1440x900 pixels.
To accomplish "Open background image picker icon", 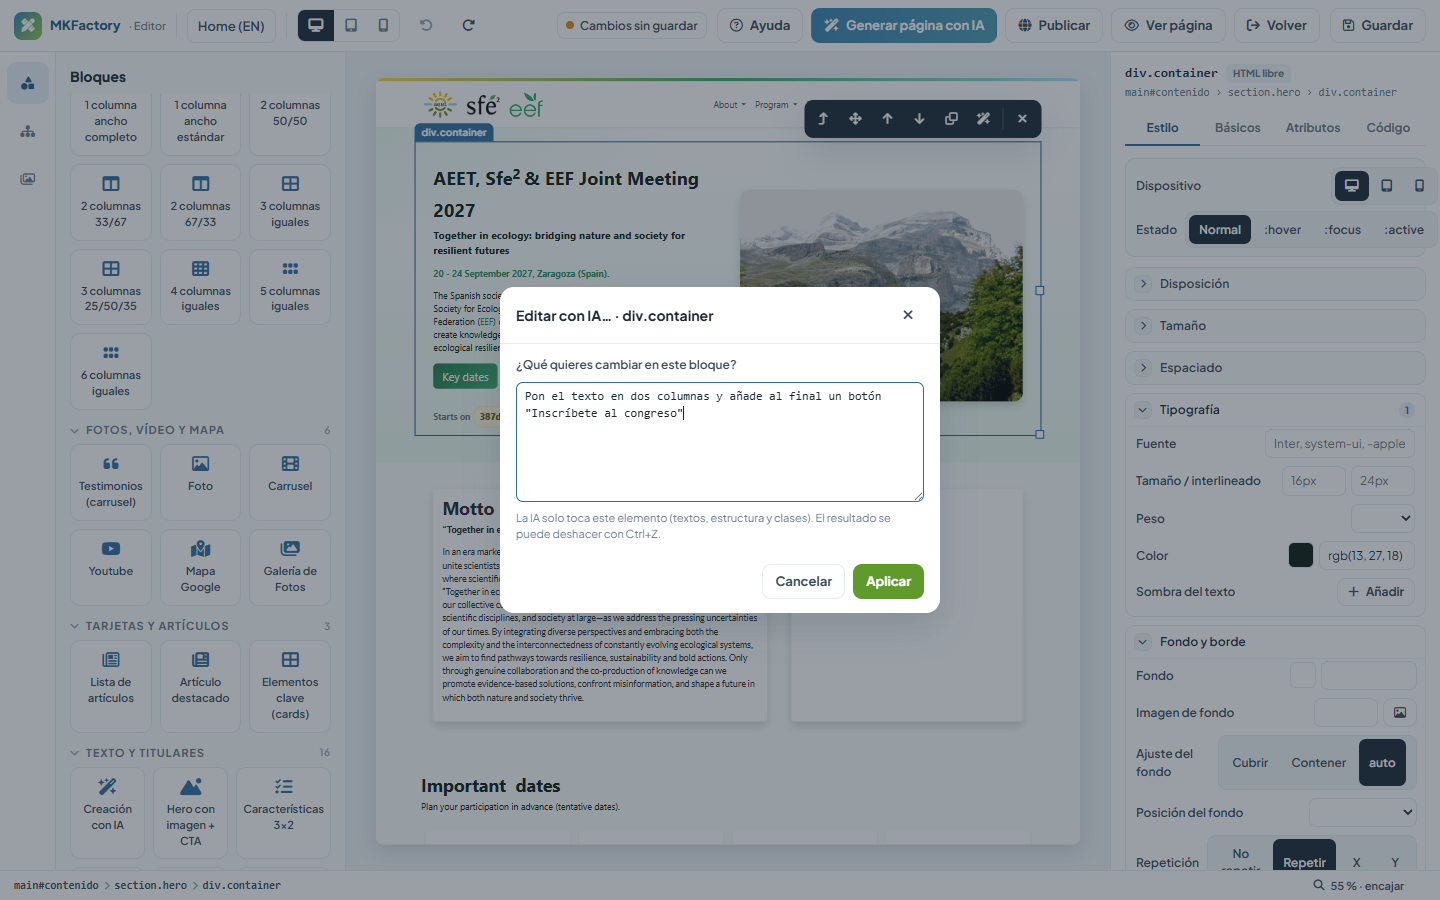I will click(1400, 713).
